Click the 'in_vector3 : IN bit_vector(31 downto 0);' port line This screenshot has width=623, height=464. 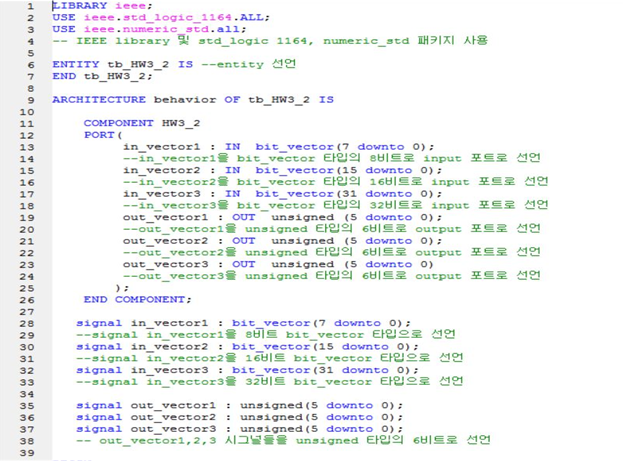282,194
